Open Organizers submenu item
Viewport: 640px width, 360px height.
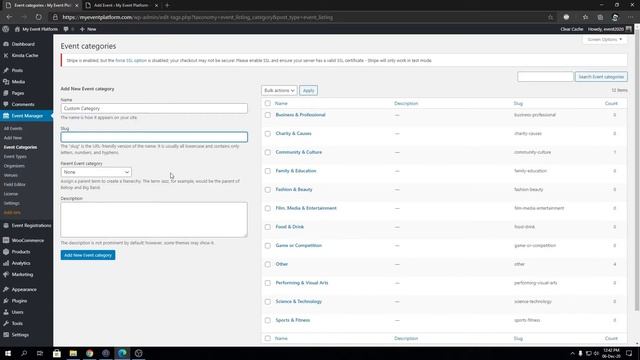click(x=14, y=166)
